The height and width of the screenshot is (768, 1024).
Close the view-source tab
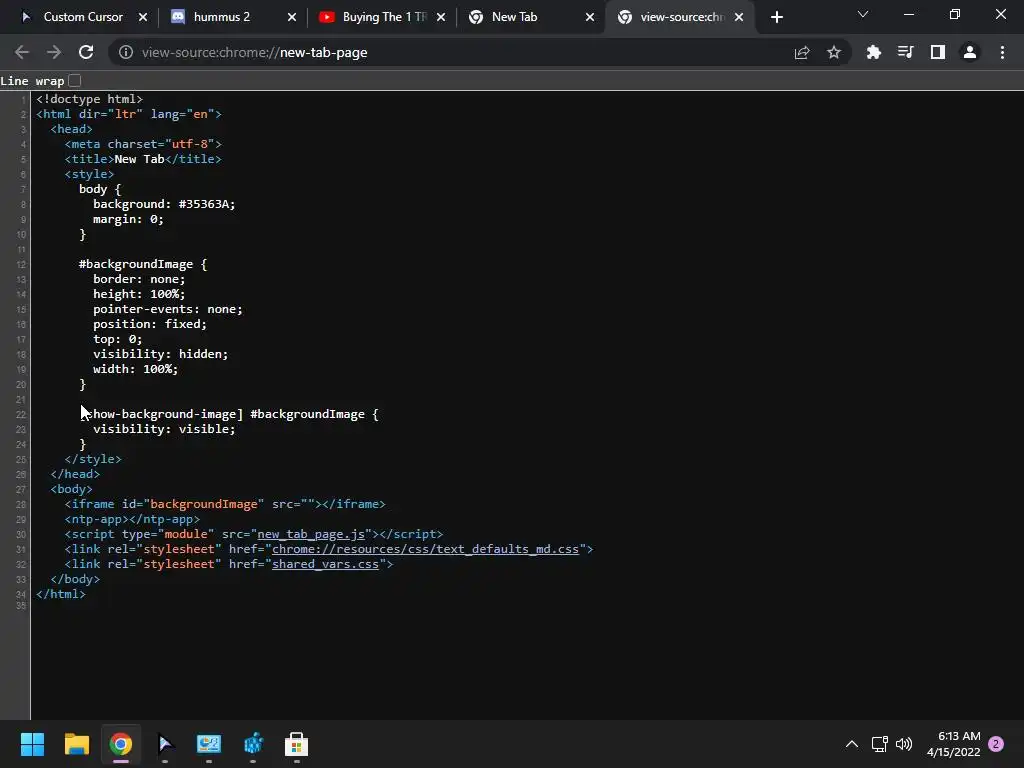(739, 18)
